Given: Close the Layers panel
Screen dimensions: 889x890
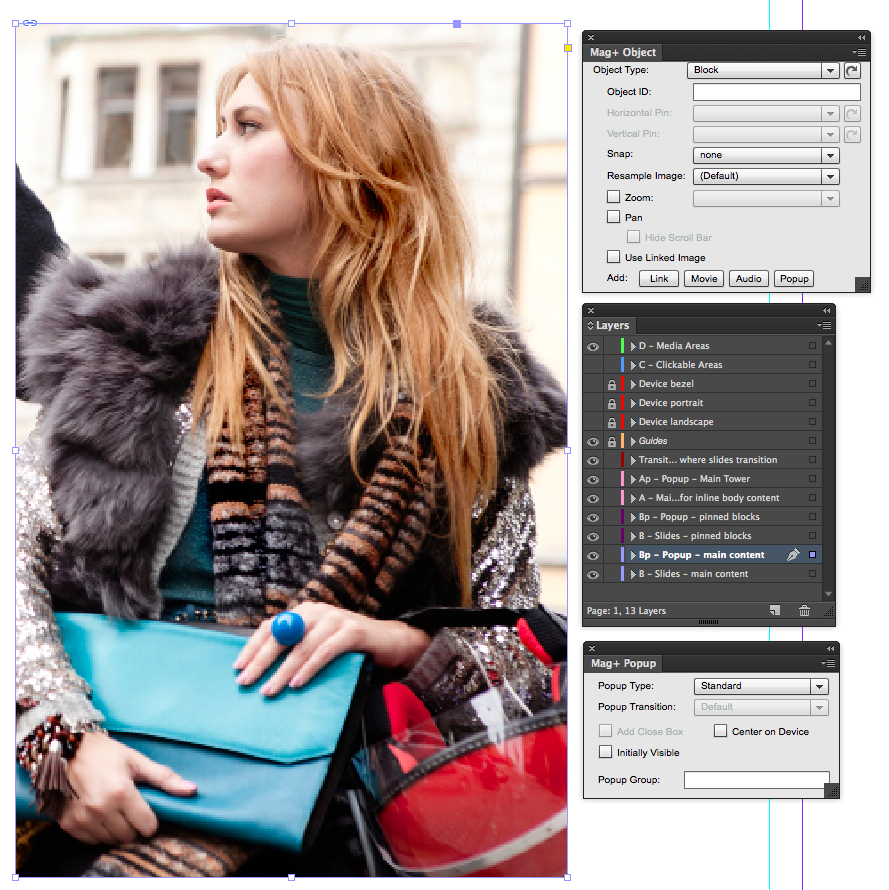Looking at the screenshot, I should pos(591,310).
